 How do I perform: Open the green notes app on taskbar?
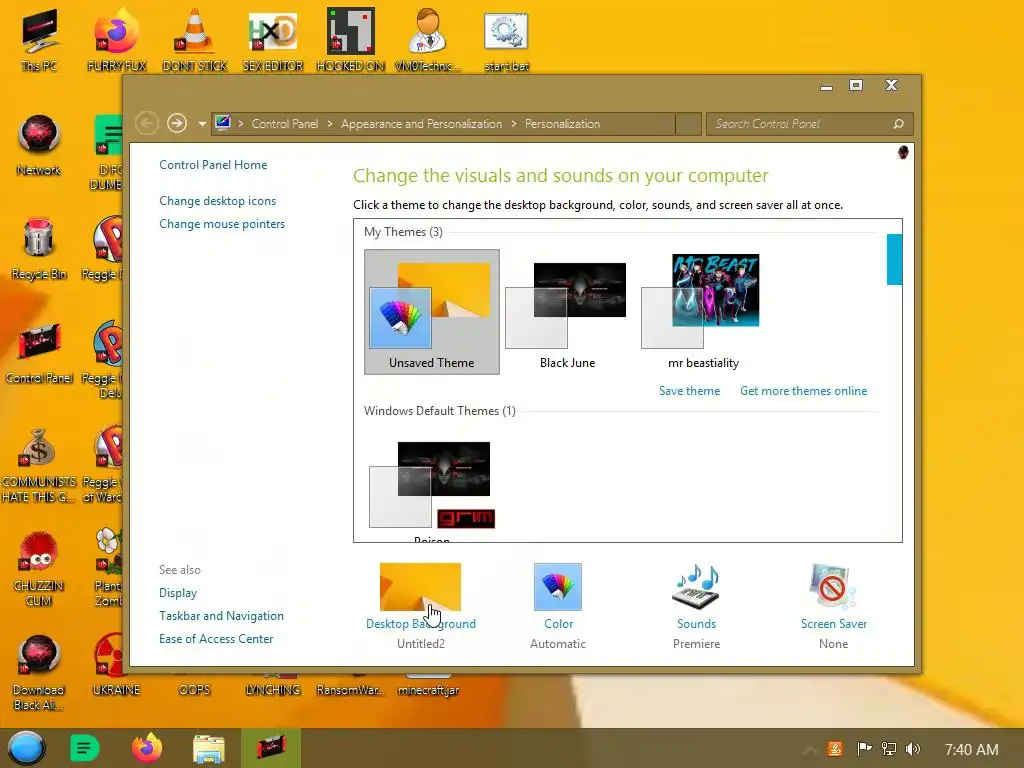pyautogui.click(x=84, y=748)
